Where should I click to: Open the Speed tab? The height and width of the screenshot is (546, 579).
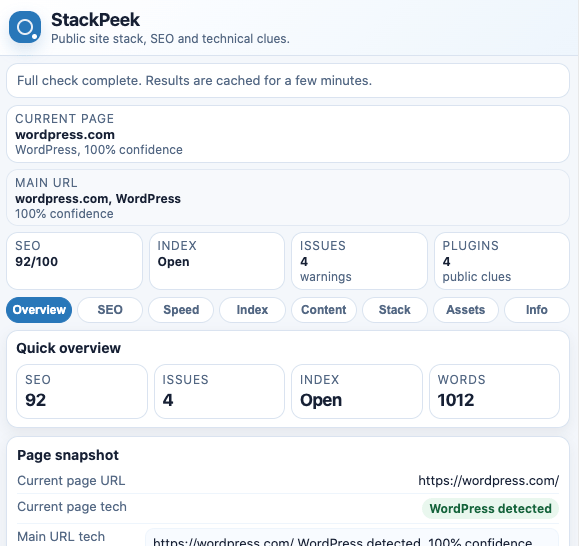pos(181,310)
